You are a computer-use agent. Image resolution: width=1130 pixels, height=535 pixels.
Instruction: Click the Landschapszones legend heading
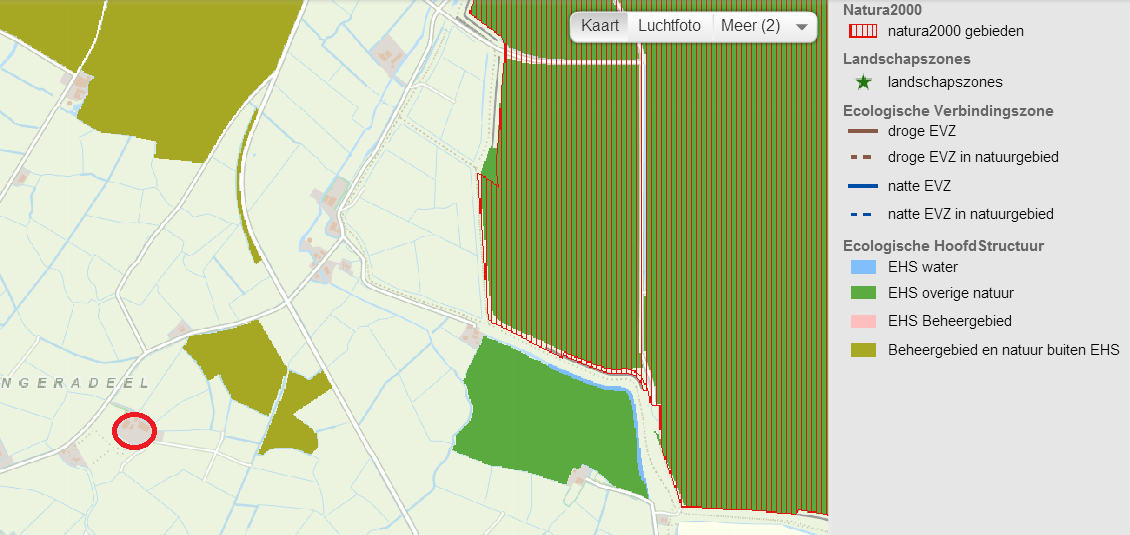point(897,59)
